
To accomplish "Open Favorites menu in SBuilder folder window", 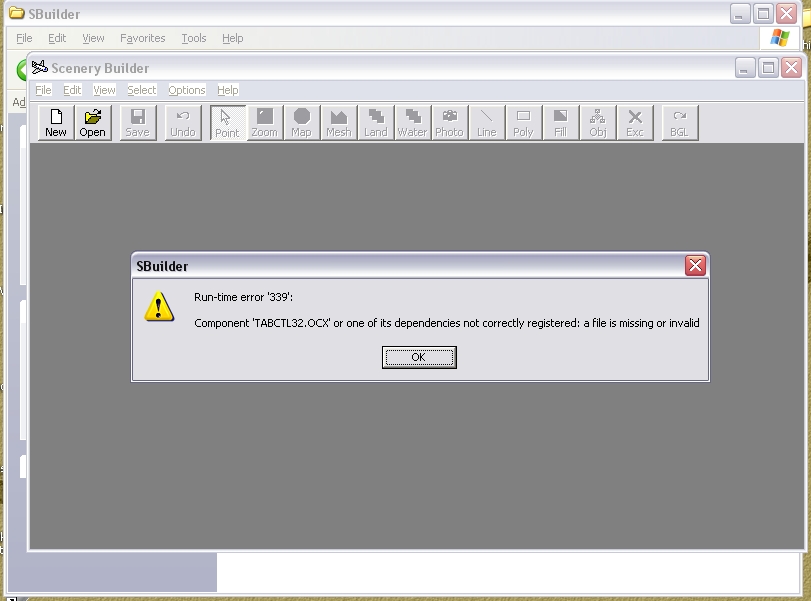I will coord(143,38).
